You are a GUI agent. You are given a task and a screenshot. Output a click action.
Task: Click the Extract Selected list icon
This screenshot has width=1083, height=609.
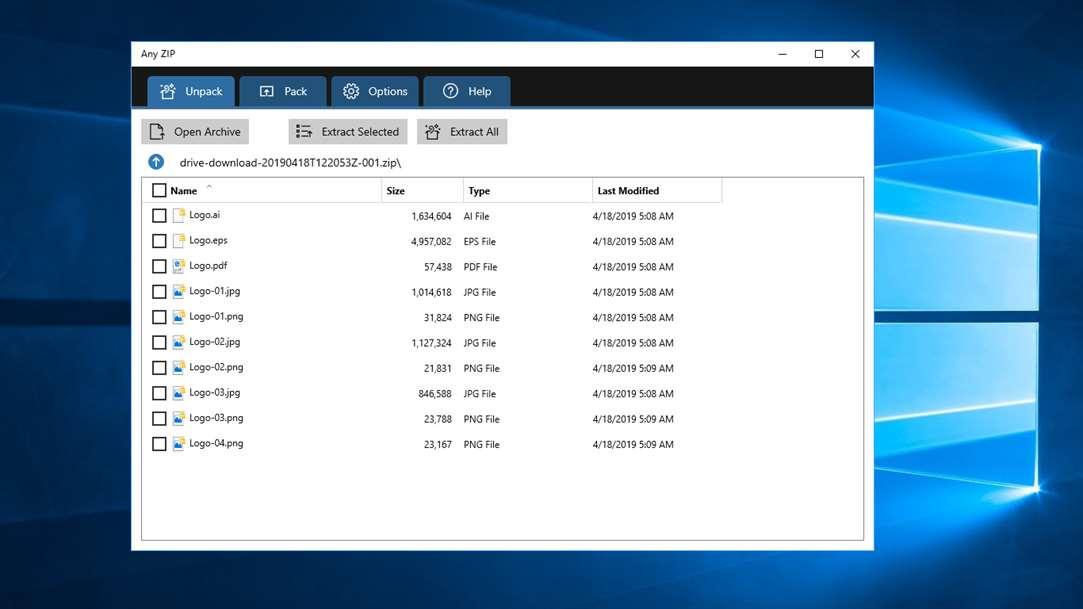304,131
